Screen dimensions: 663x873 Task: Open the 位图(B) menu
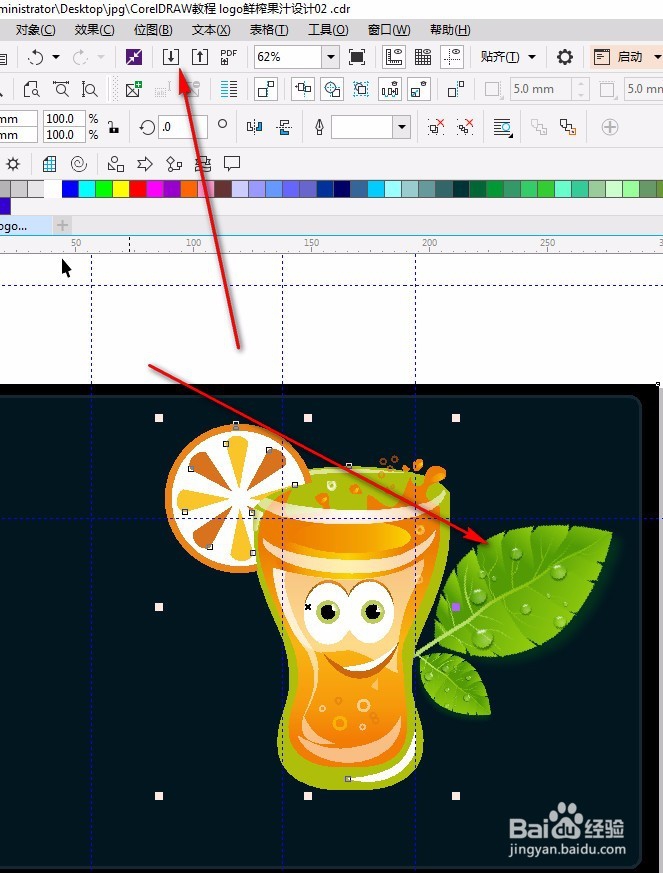[153, 30]
